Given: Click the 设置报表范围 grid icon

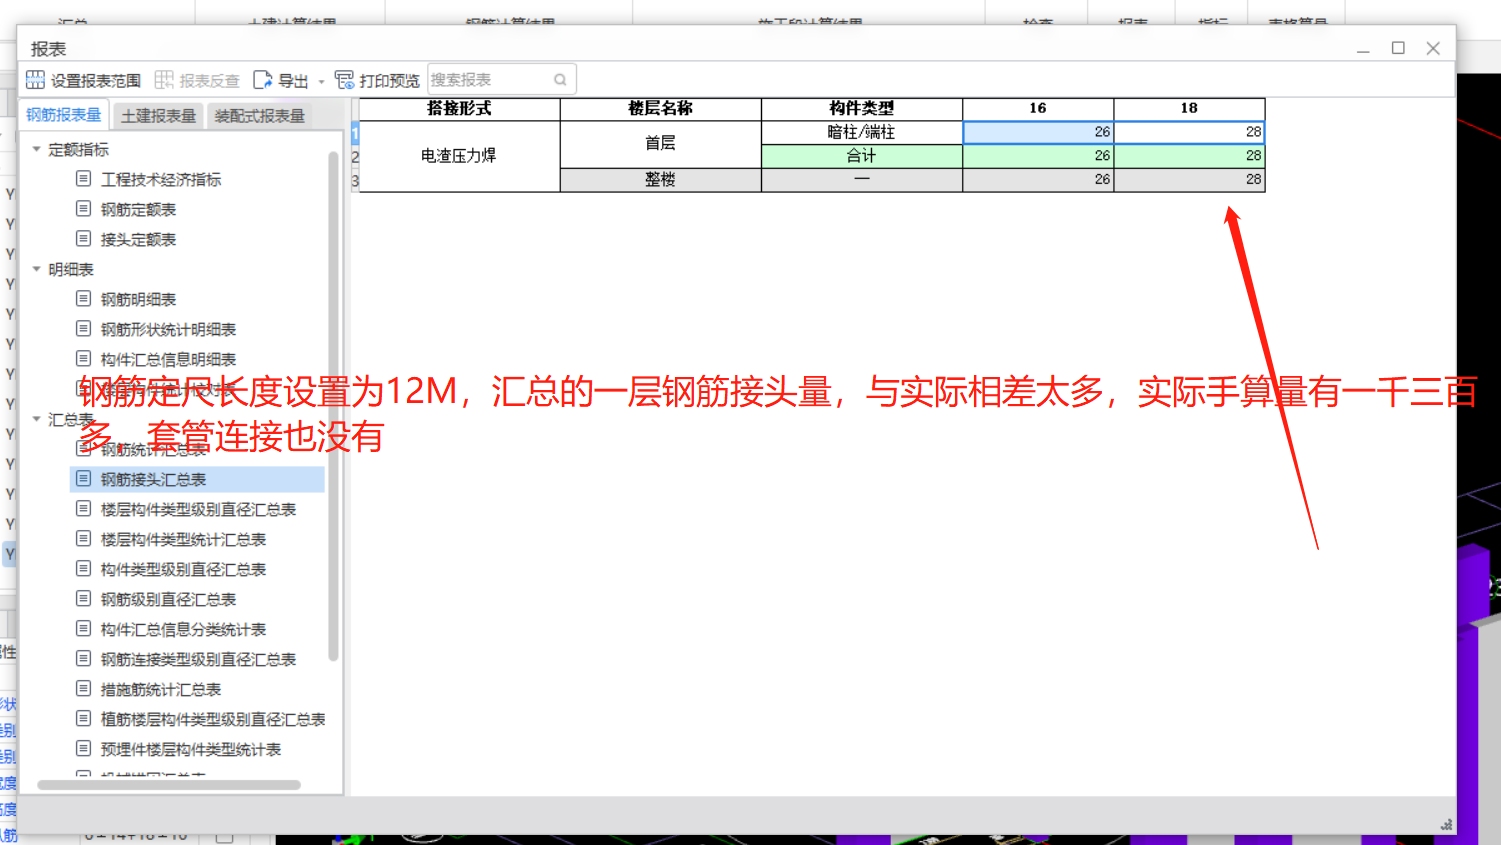Looking at the screenshot, I should tap(35, 80).
